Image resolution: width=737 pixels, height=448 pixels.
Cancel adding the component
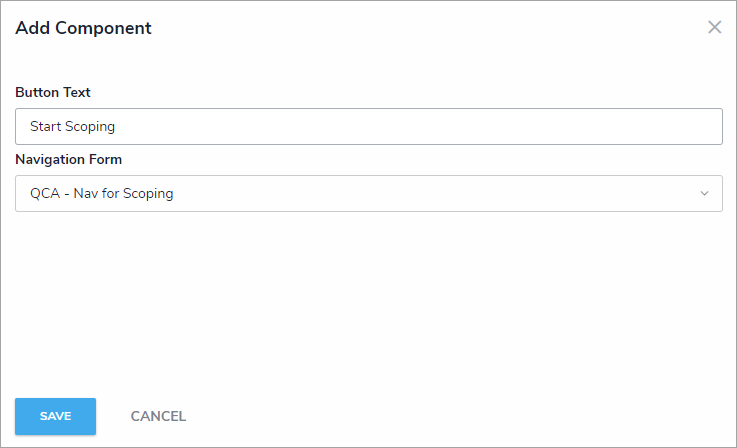[x=158, y=416]
